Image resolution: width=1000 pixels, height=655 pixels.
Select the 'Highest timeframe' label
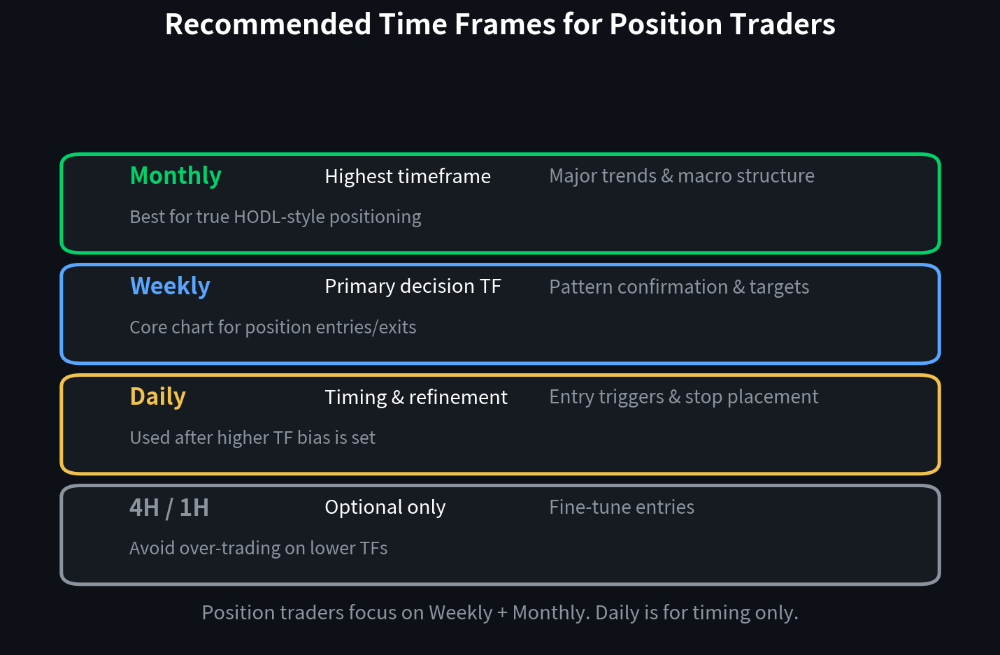[x=408, y=176]
